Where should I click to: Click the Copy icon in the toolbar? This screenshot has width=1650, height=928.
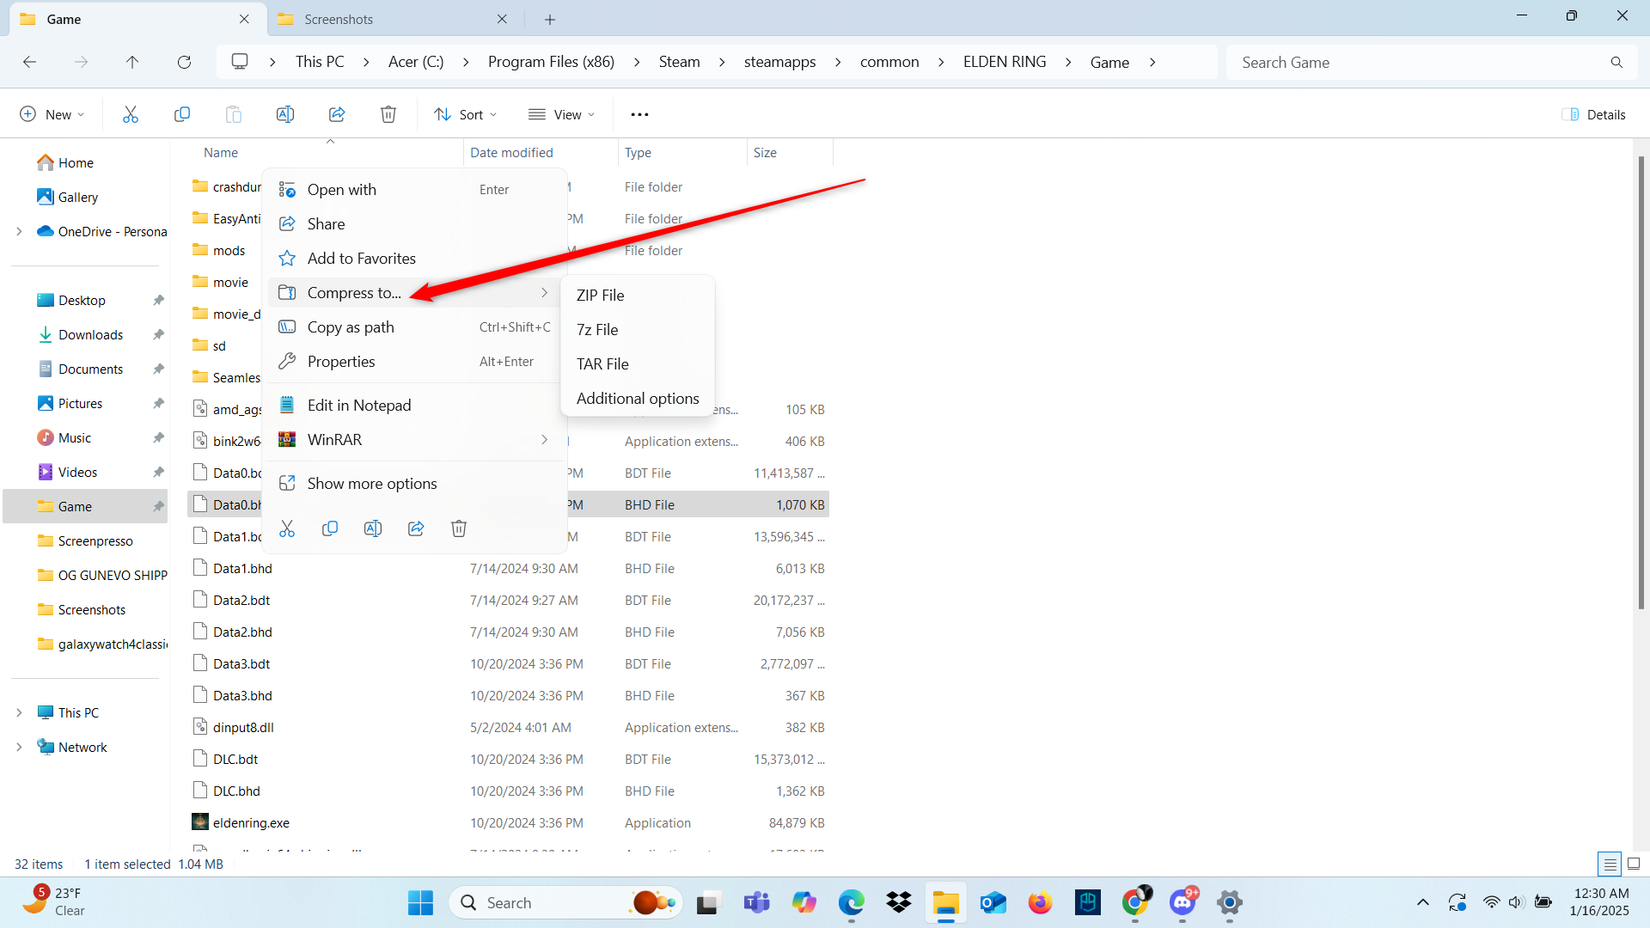pyautogui.click(x=182, y=113)
